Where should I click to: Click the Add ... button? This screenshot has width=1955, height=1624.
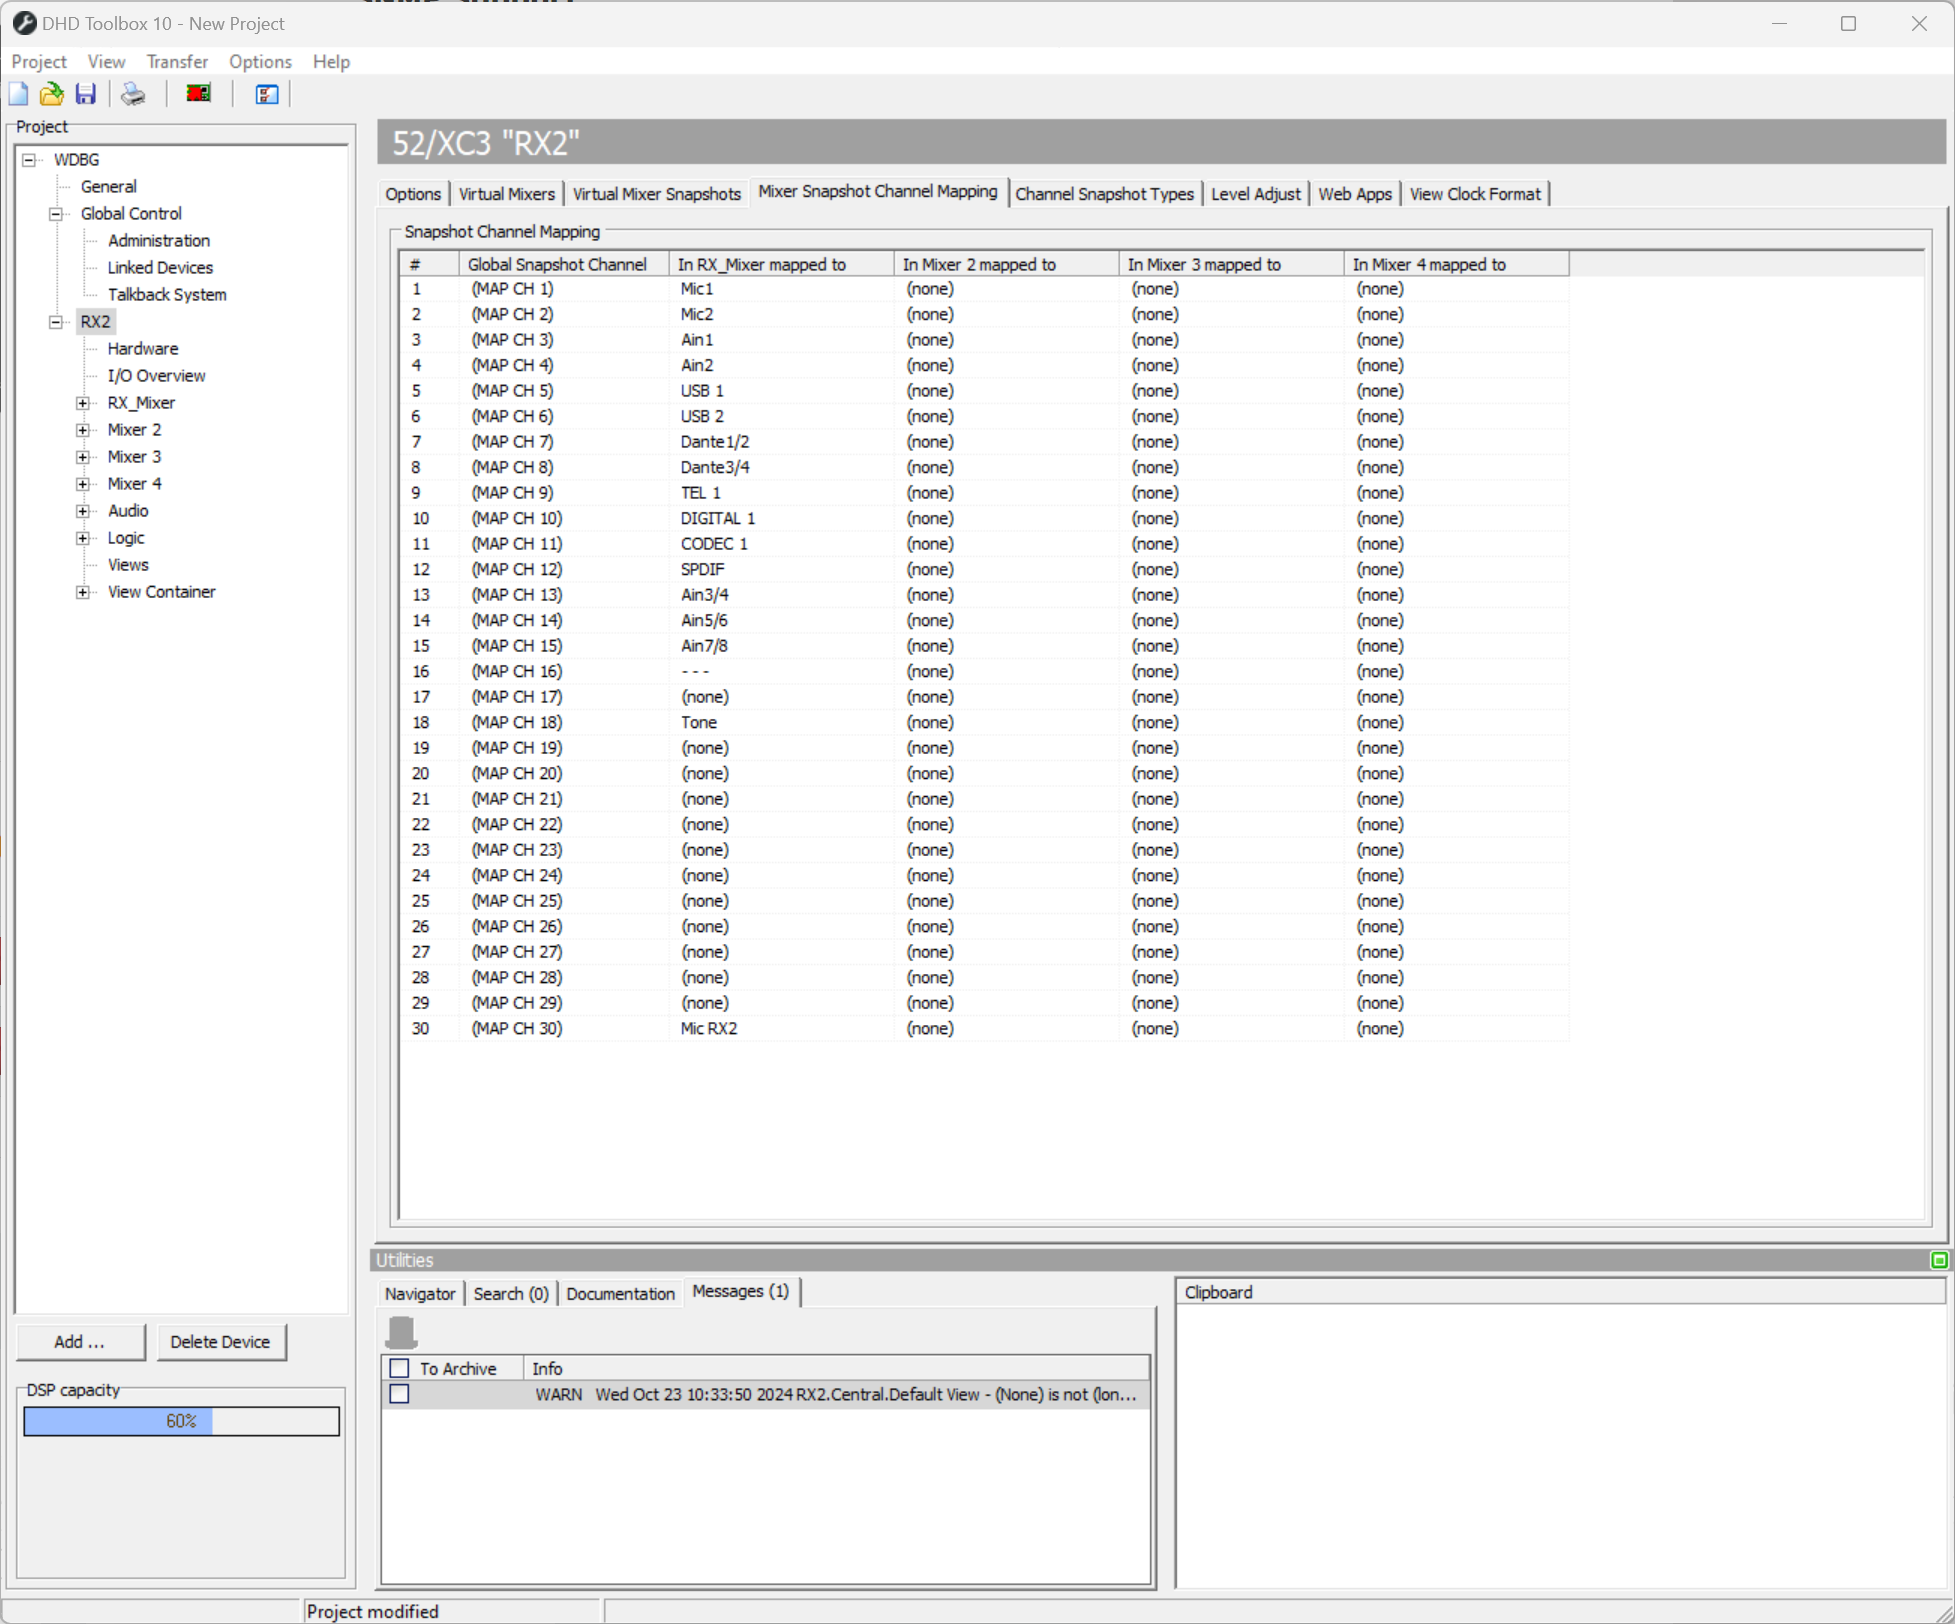click(80, 1342)
